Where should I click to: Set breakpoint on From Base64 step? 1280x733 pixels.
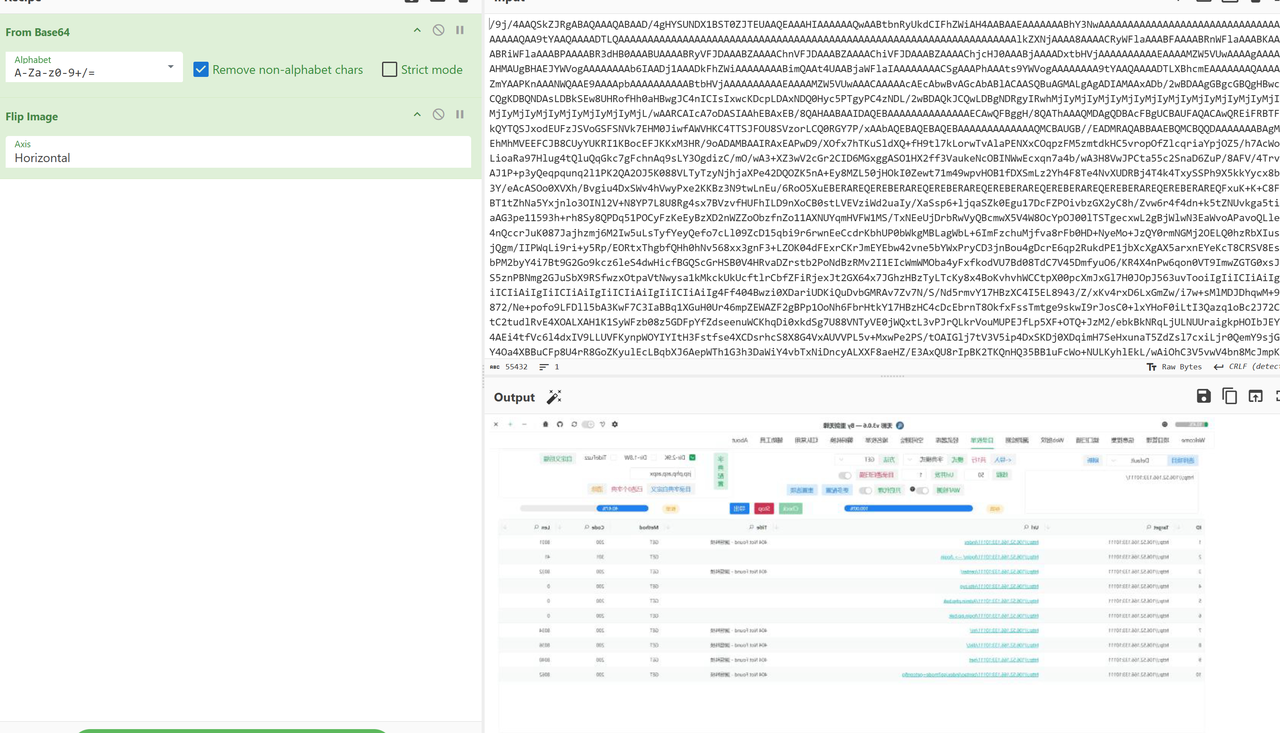(460, 31)
